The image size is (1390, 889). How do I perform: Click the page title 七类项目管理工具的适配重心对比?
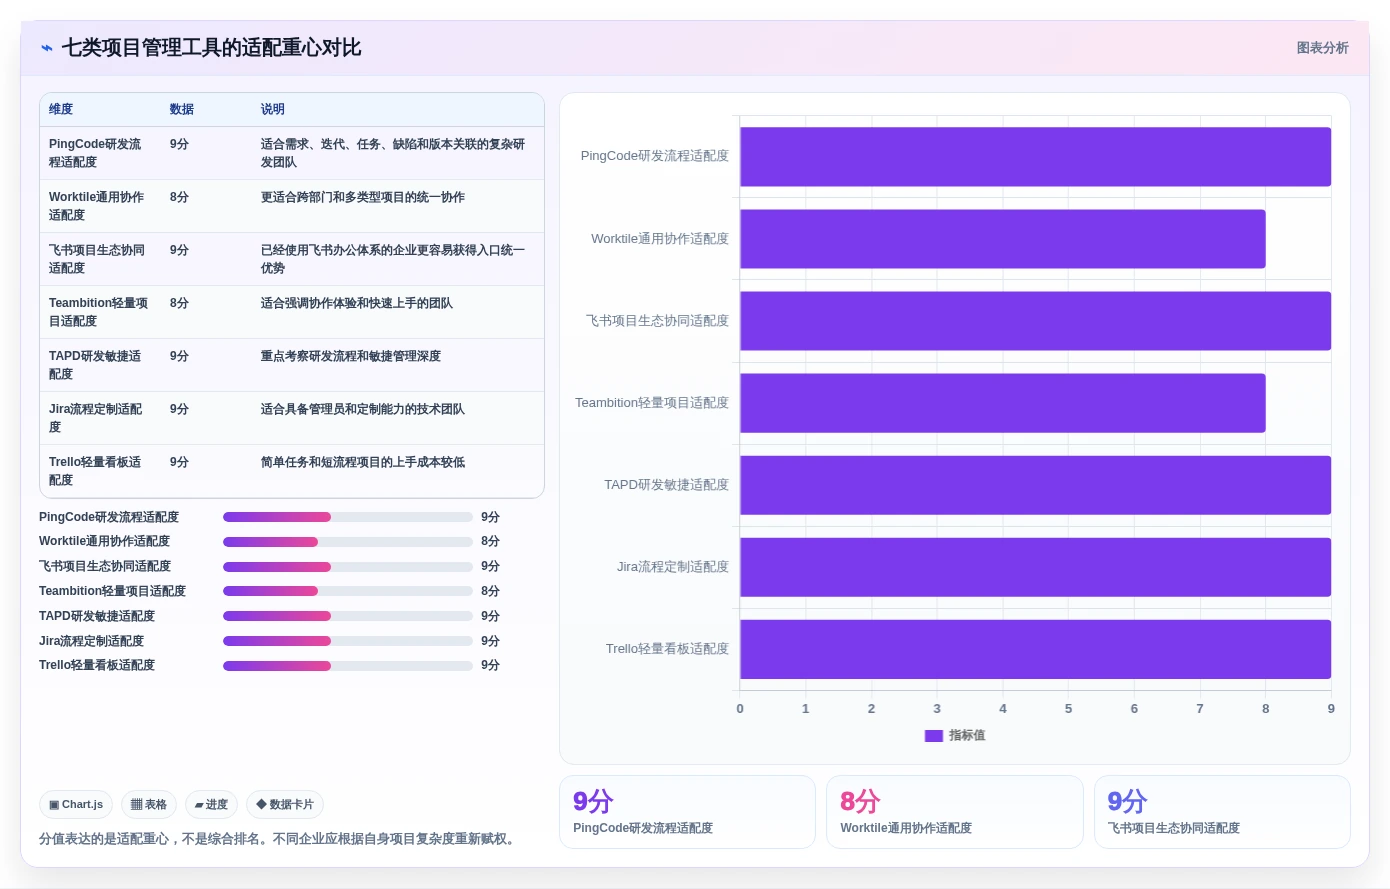point(211,48)
